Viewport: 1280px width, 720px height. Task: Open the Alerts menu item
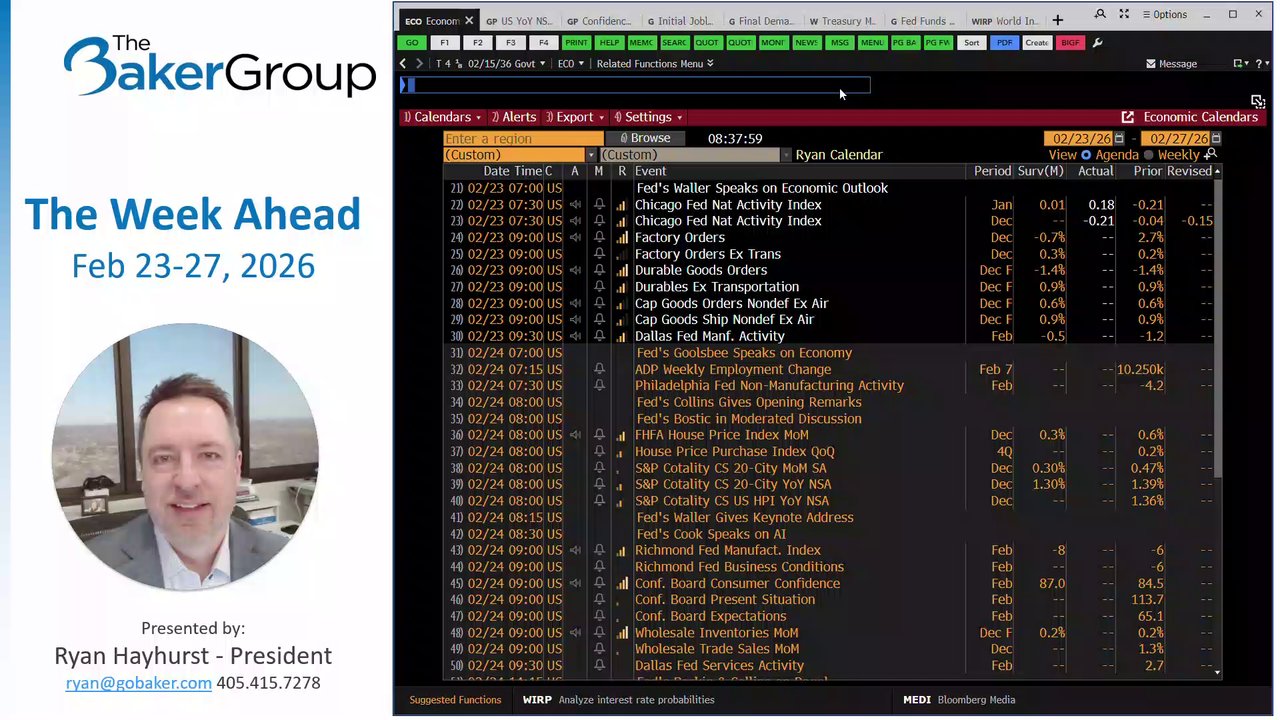[513, 117]
